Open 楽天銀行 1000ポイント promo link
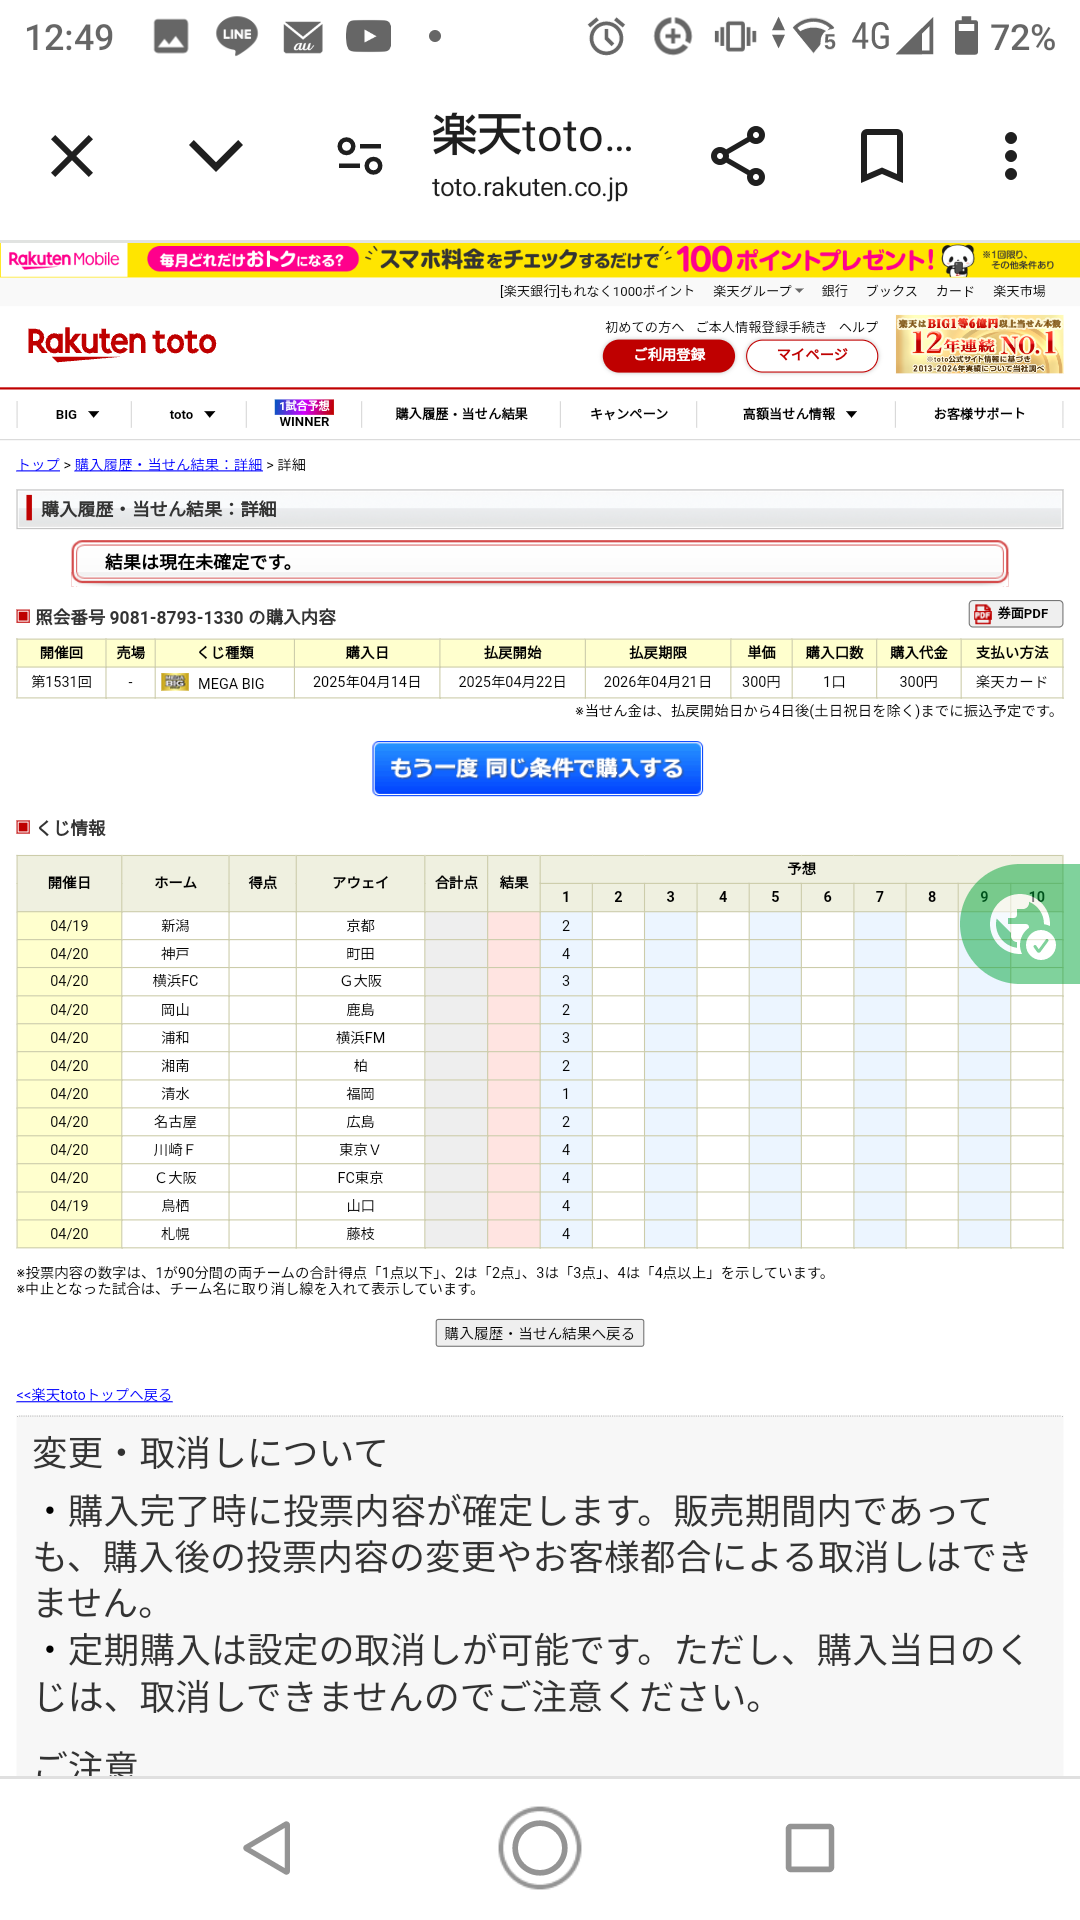Viewport: 1080px width, 1920px height. (x=597, y=291)
